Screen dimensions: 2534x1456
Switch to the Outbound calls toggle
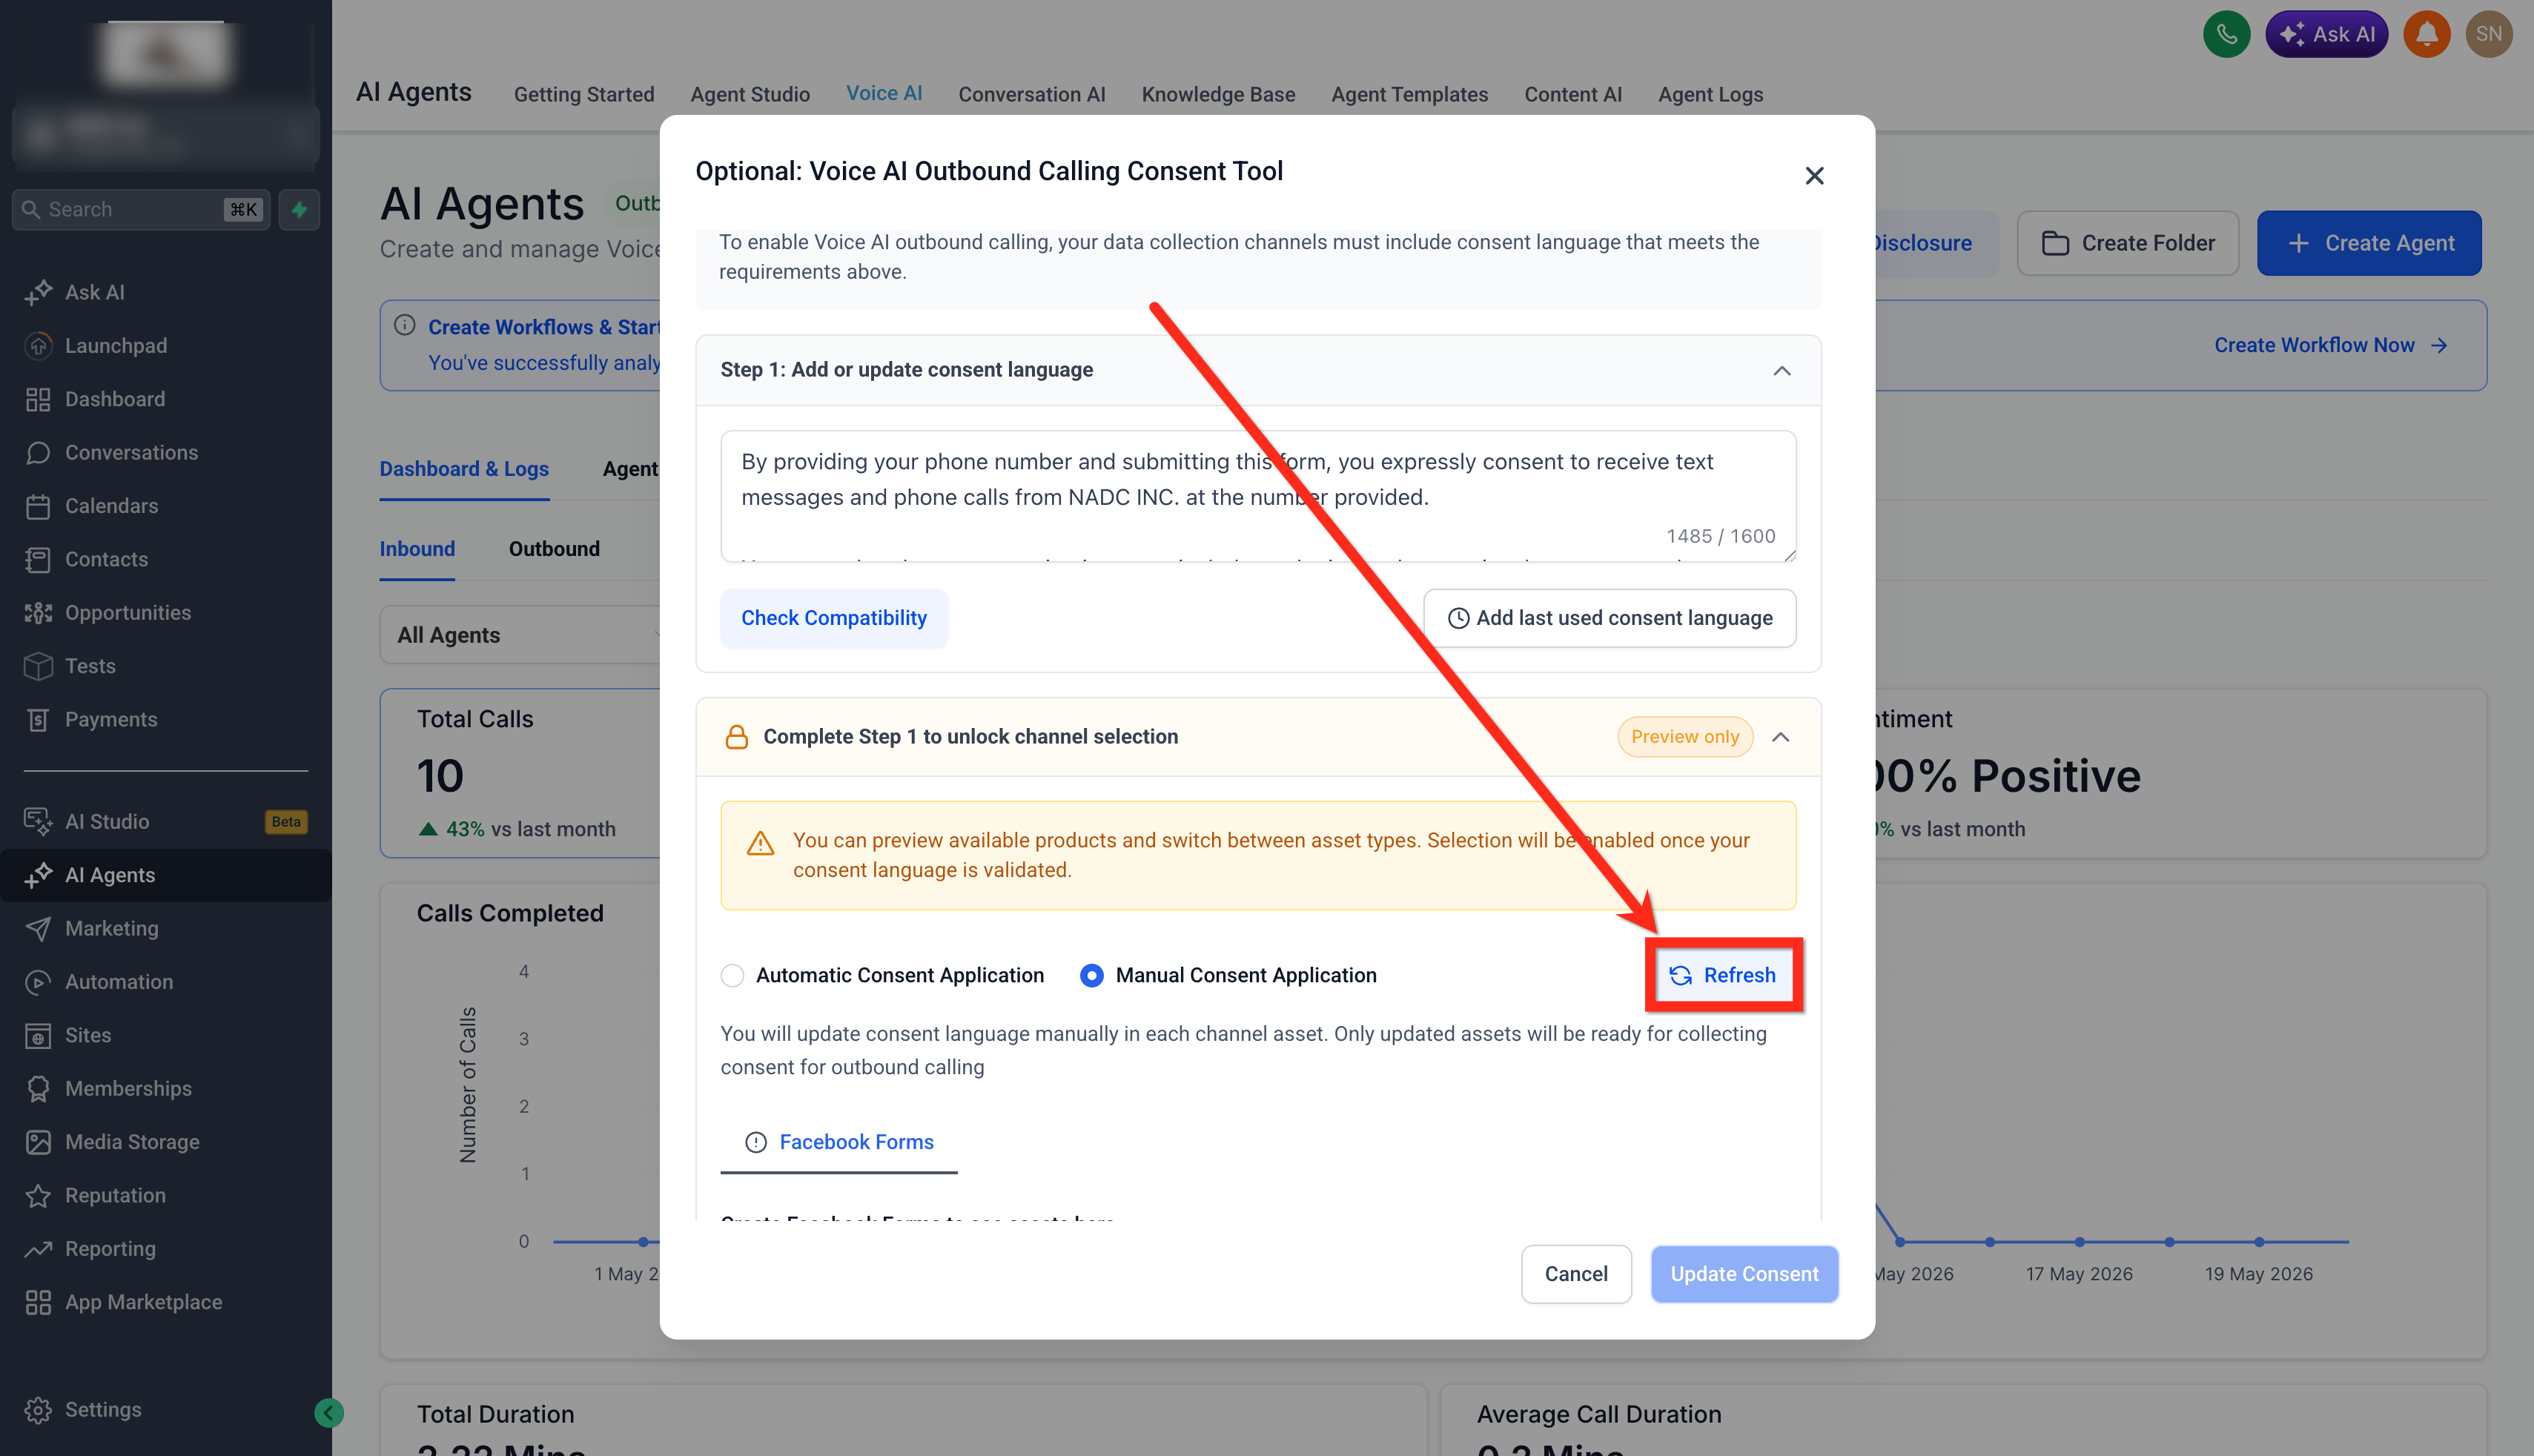554,549
